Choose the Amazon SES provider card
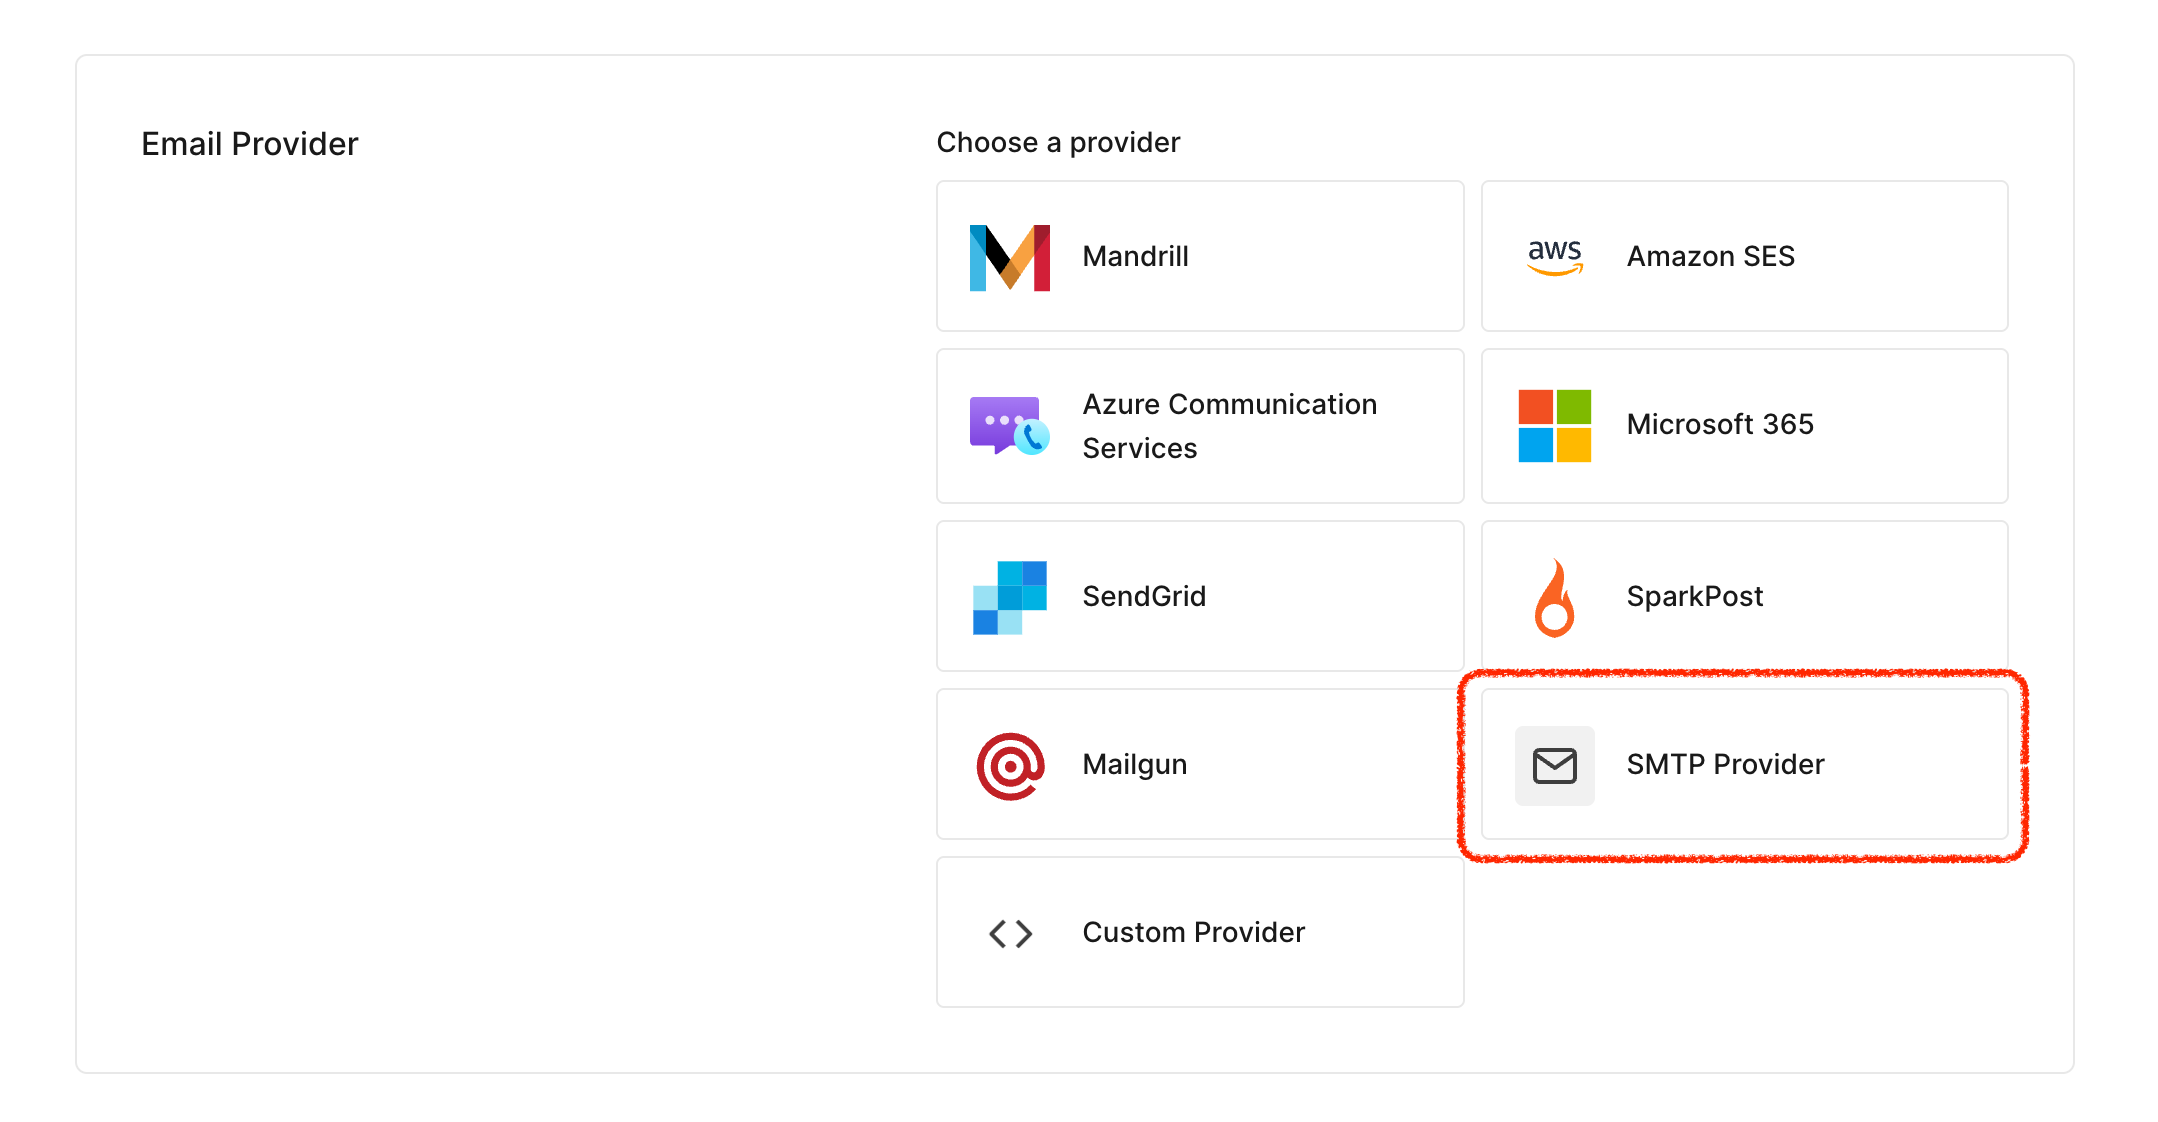Image resolution: width=2158 pixels, height=1122 pixels. 1743,256
